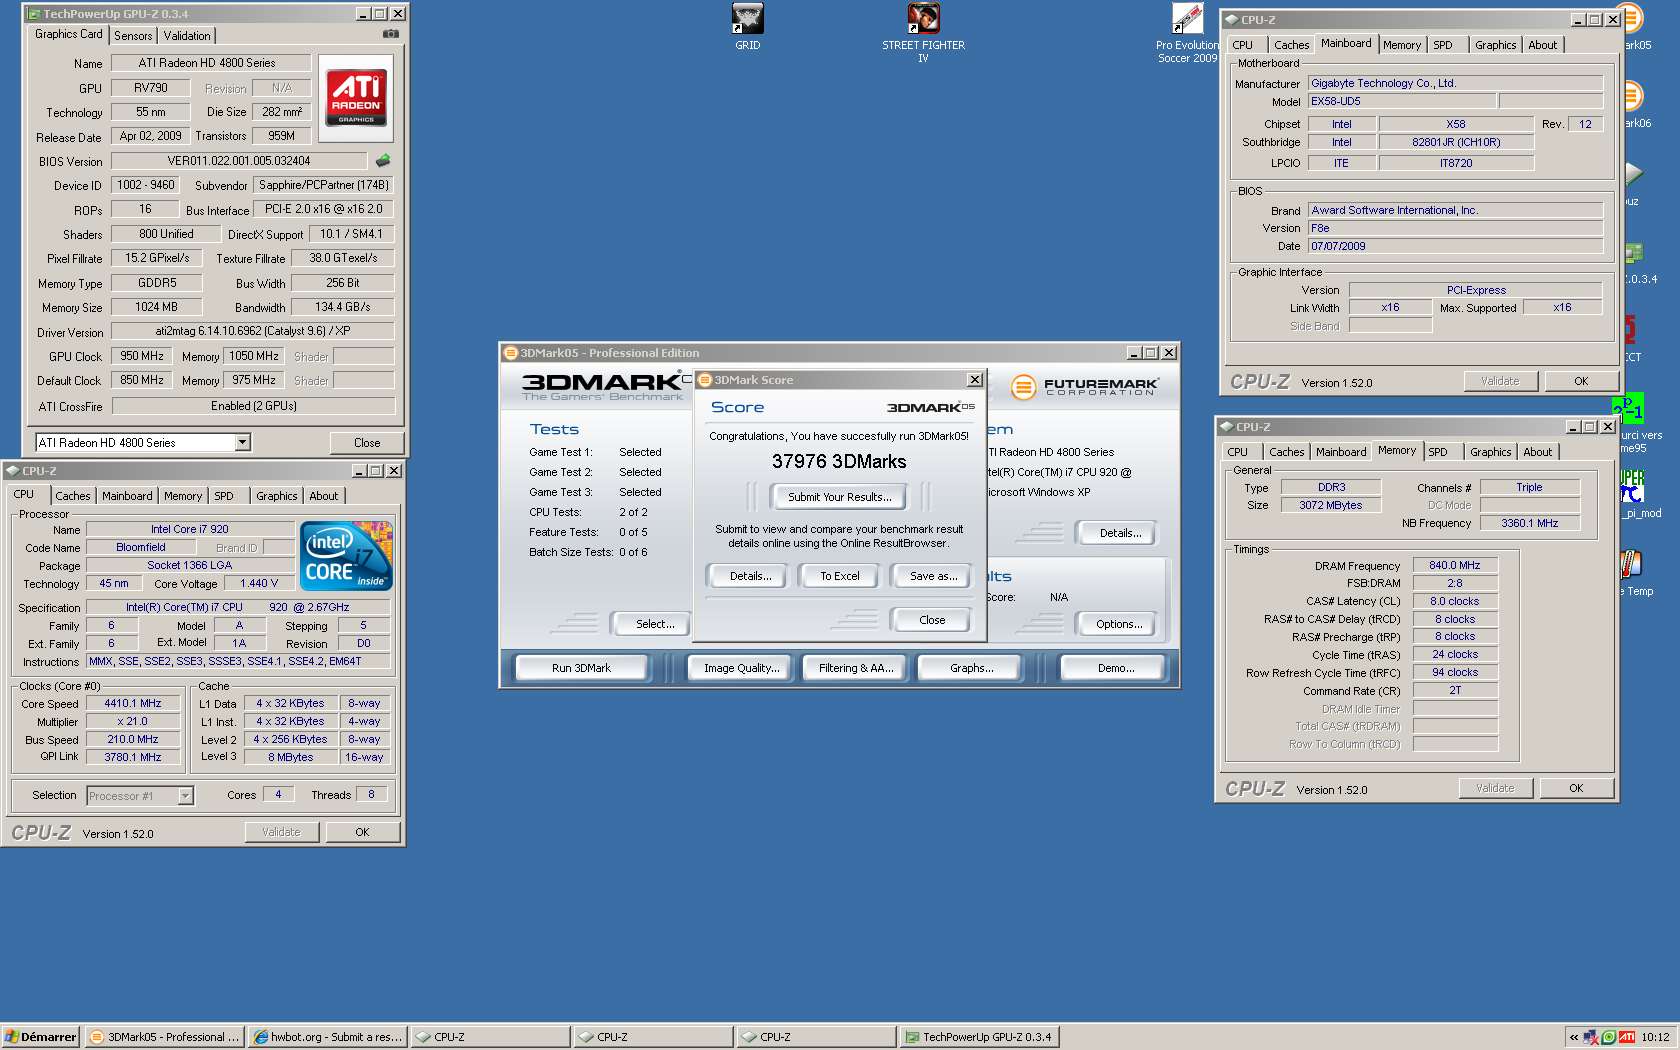Click Select button under Tests
Viewport: 1680px width, 1050px height.
pos(655,624)
